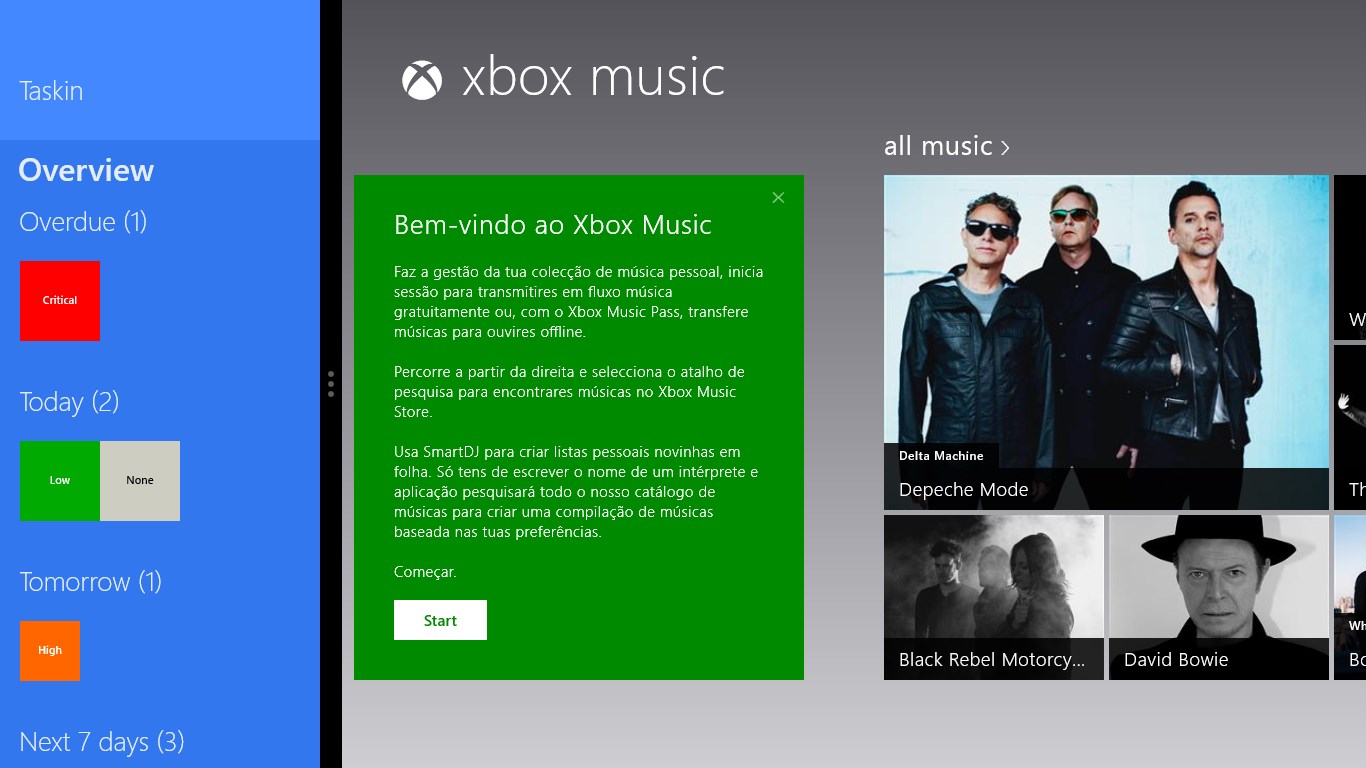Click the Start button in welcome panel

point(440,620)
